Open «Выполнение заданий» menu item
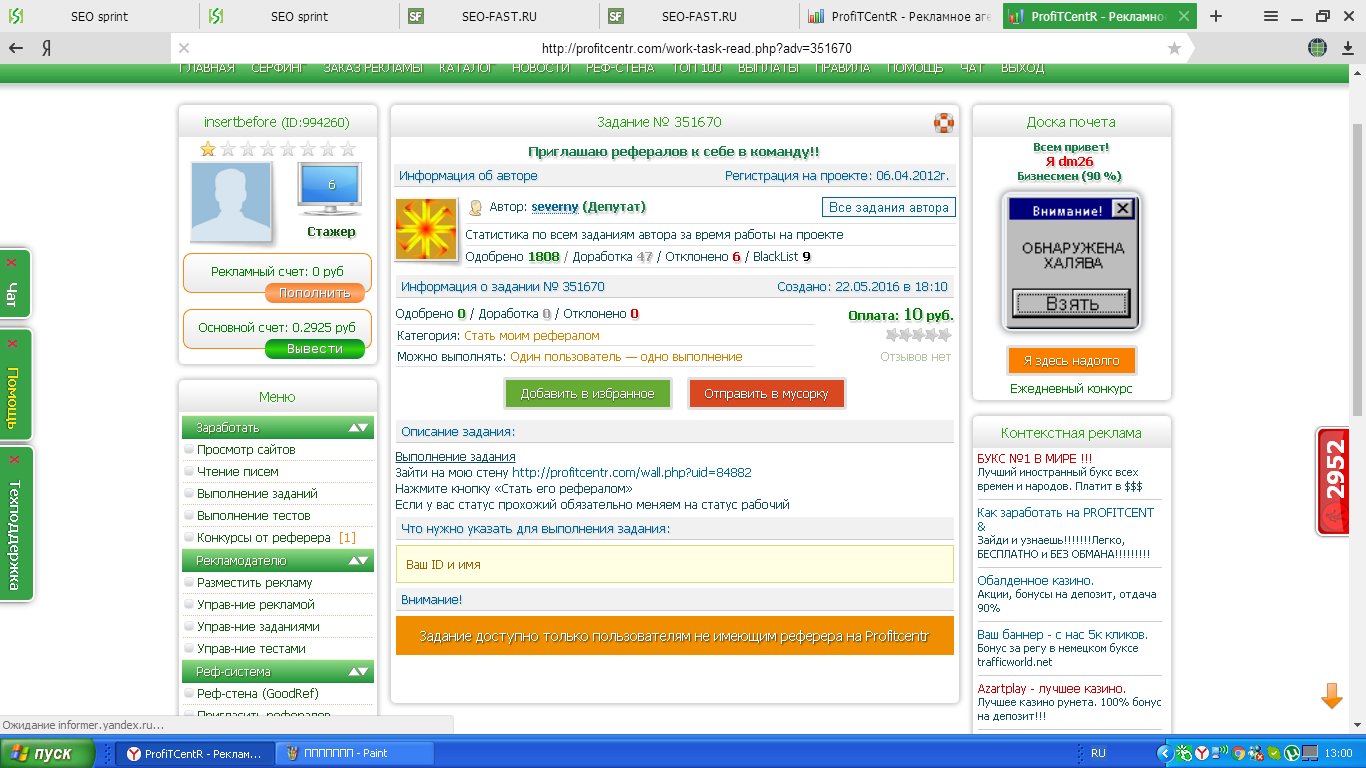Screen dimensions: 1366x768 point(257,494)
